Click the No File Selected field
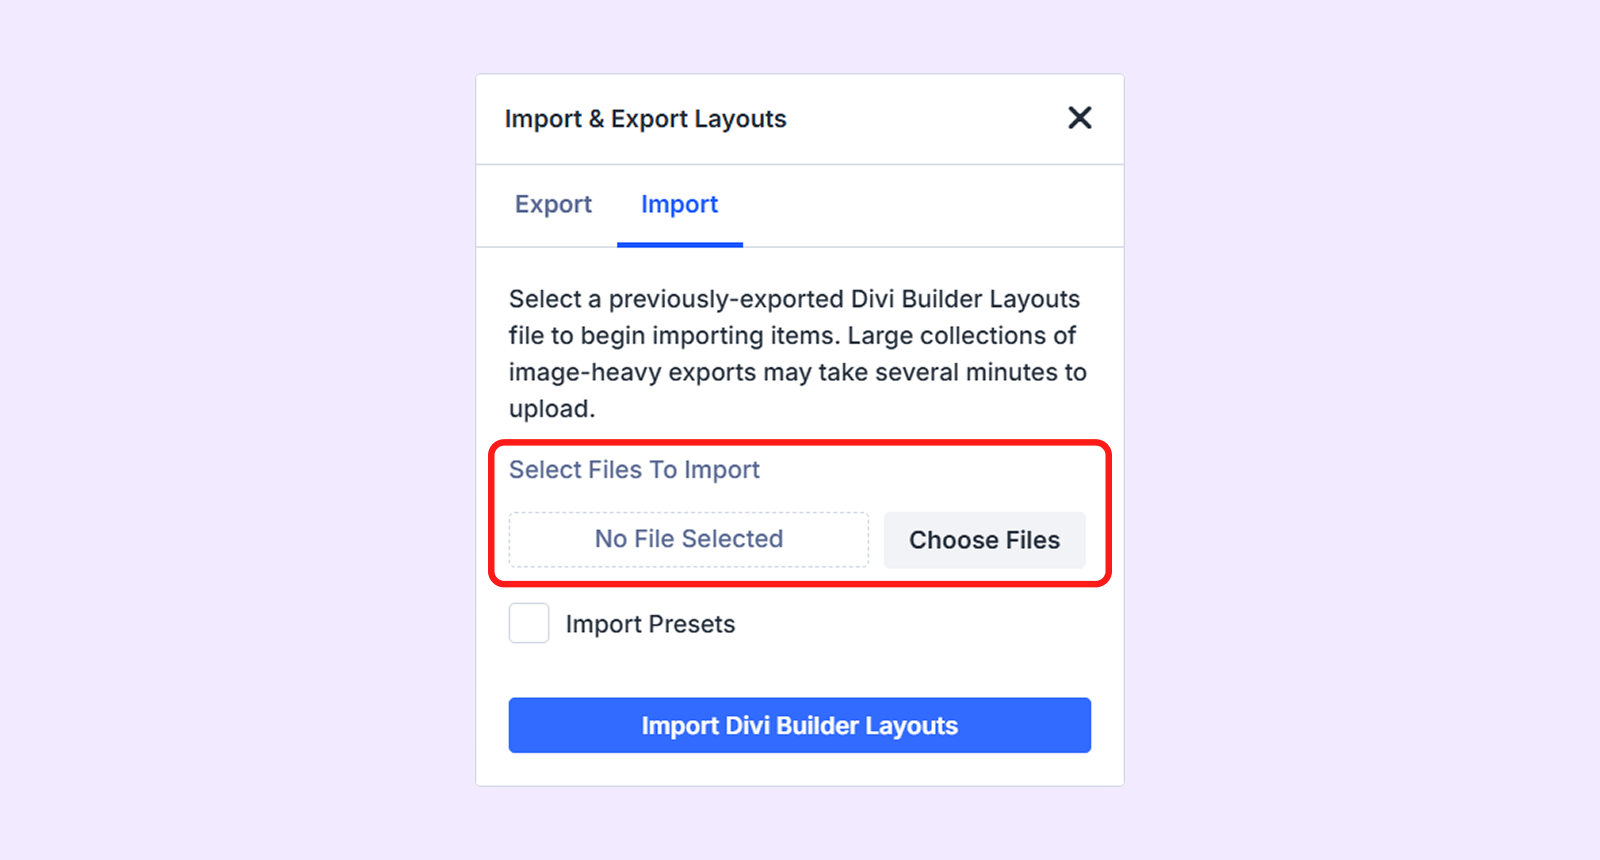This screenshot has height=860, width=1600. pos(689,539)
